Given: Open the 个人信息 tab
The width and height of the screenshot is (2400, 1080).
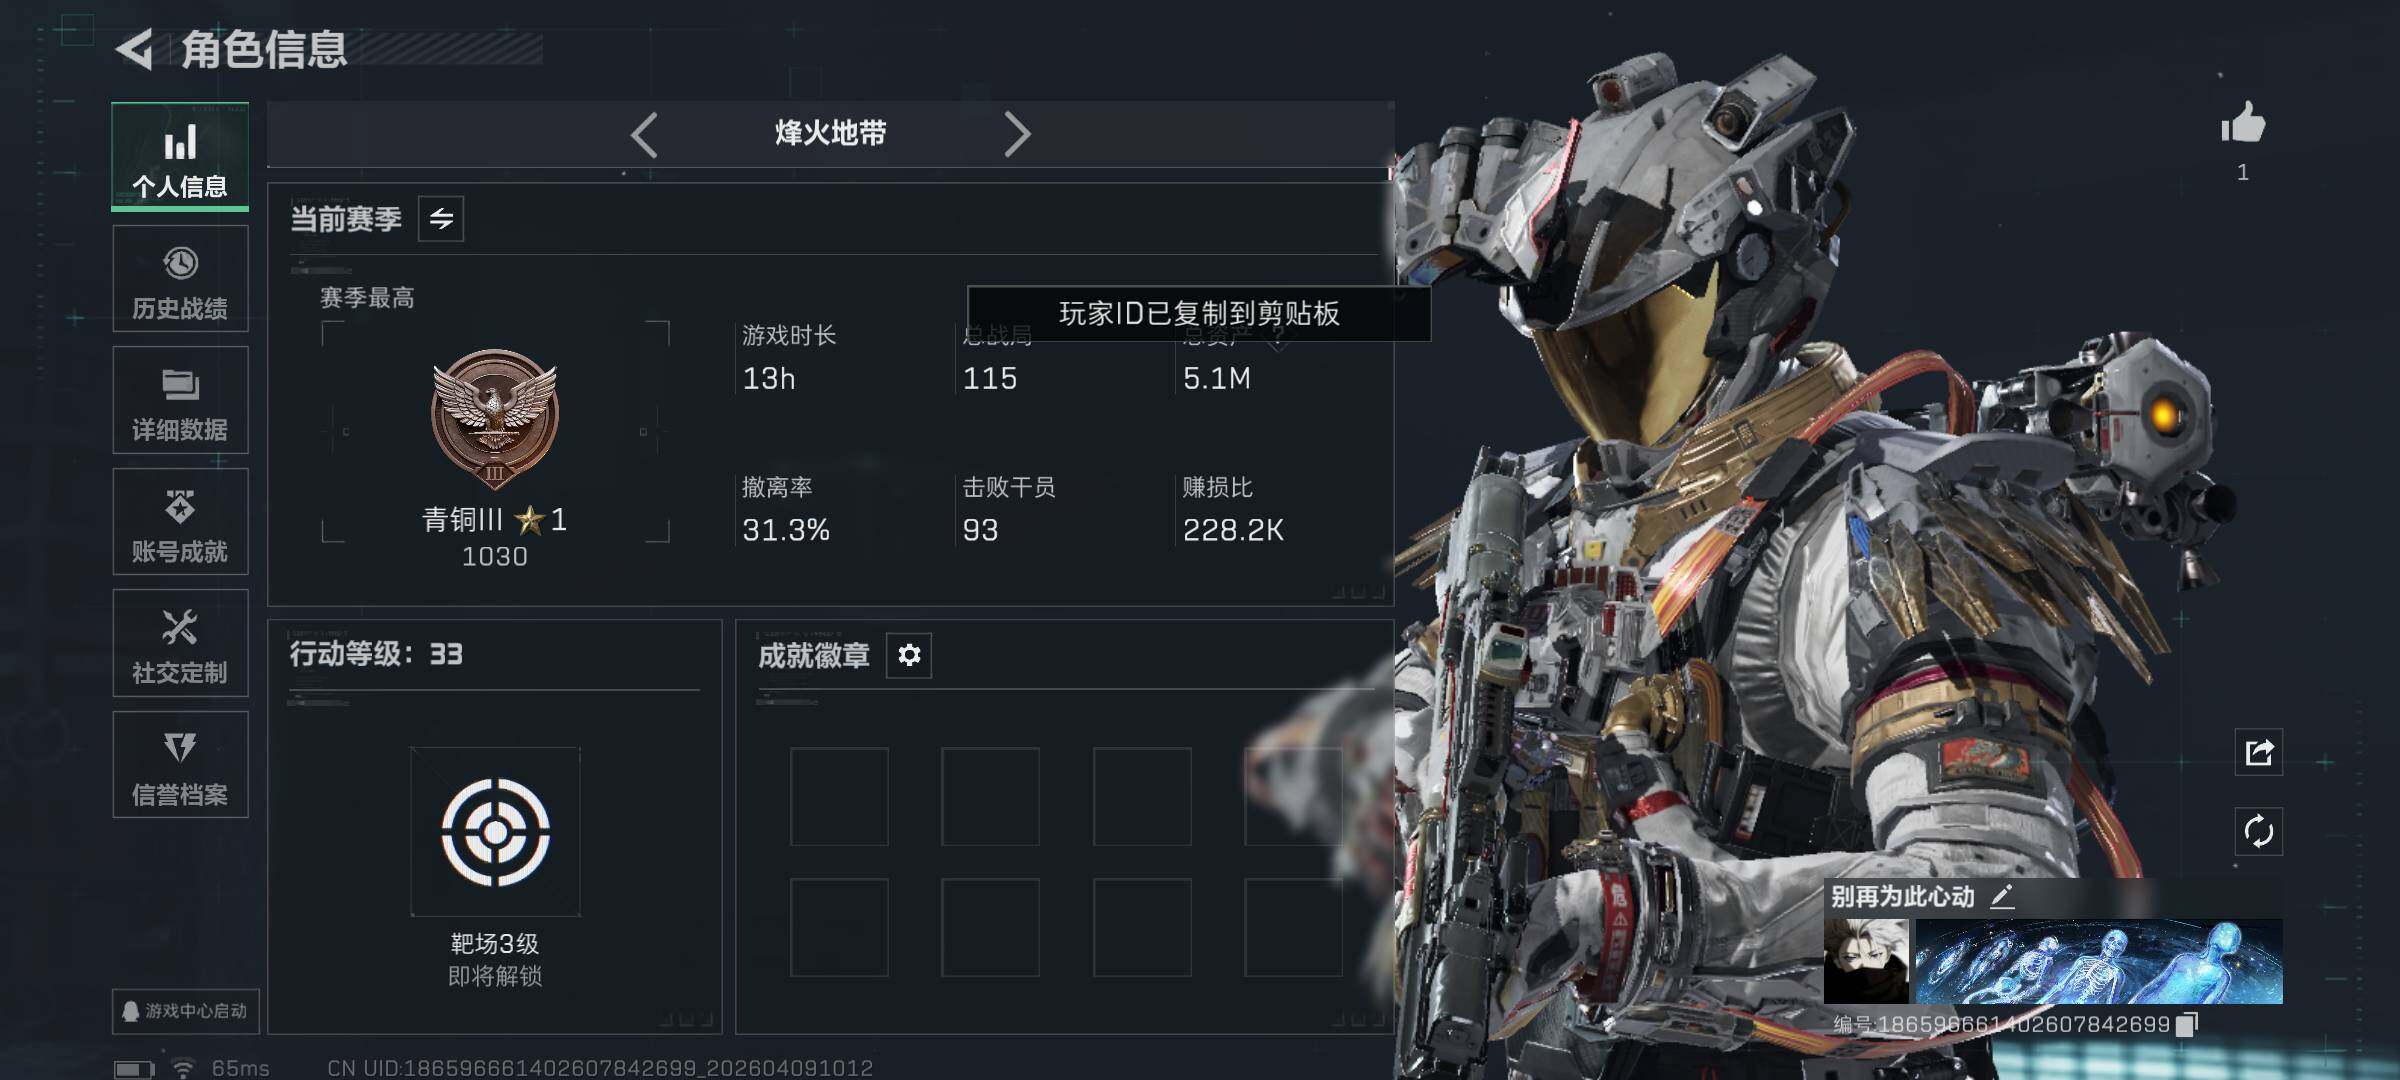Looking at the screenshot, I should point(180,157).
